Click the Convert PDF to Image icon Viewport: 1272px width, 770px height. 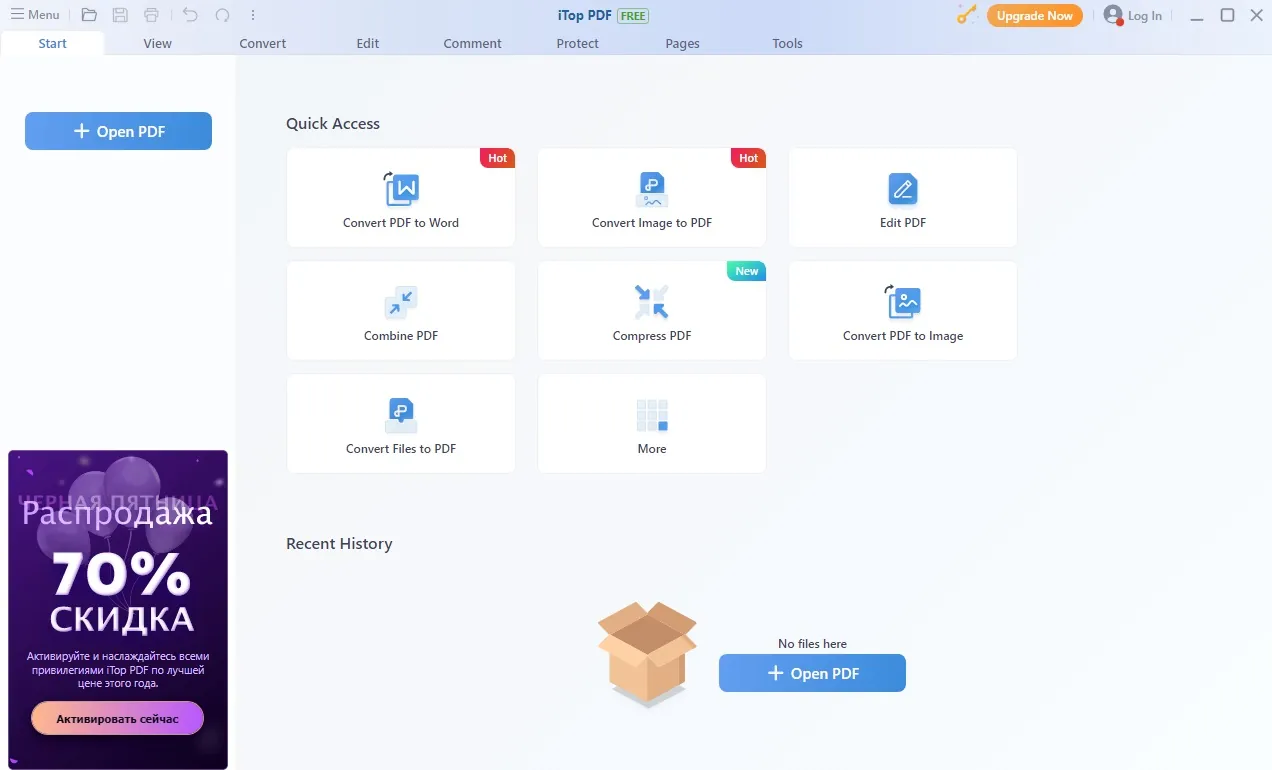coord(903,301)
